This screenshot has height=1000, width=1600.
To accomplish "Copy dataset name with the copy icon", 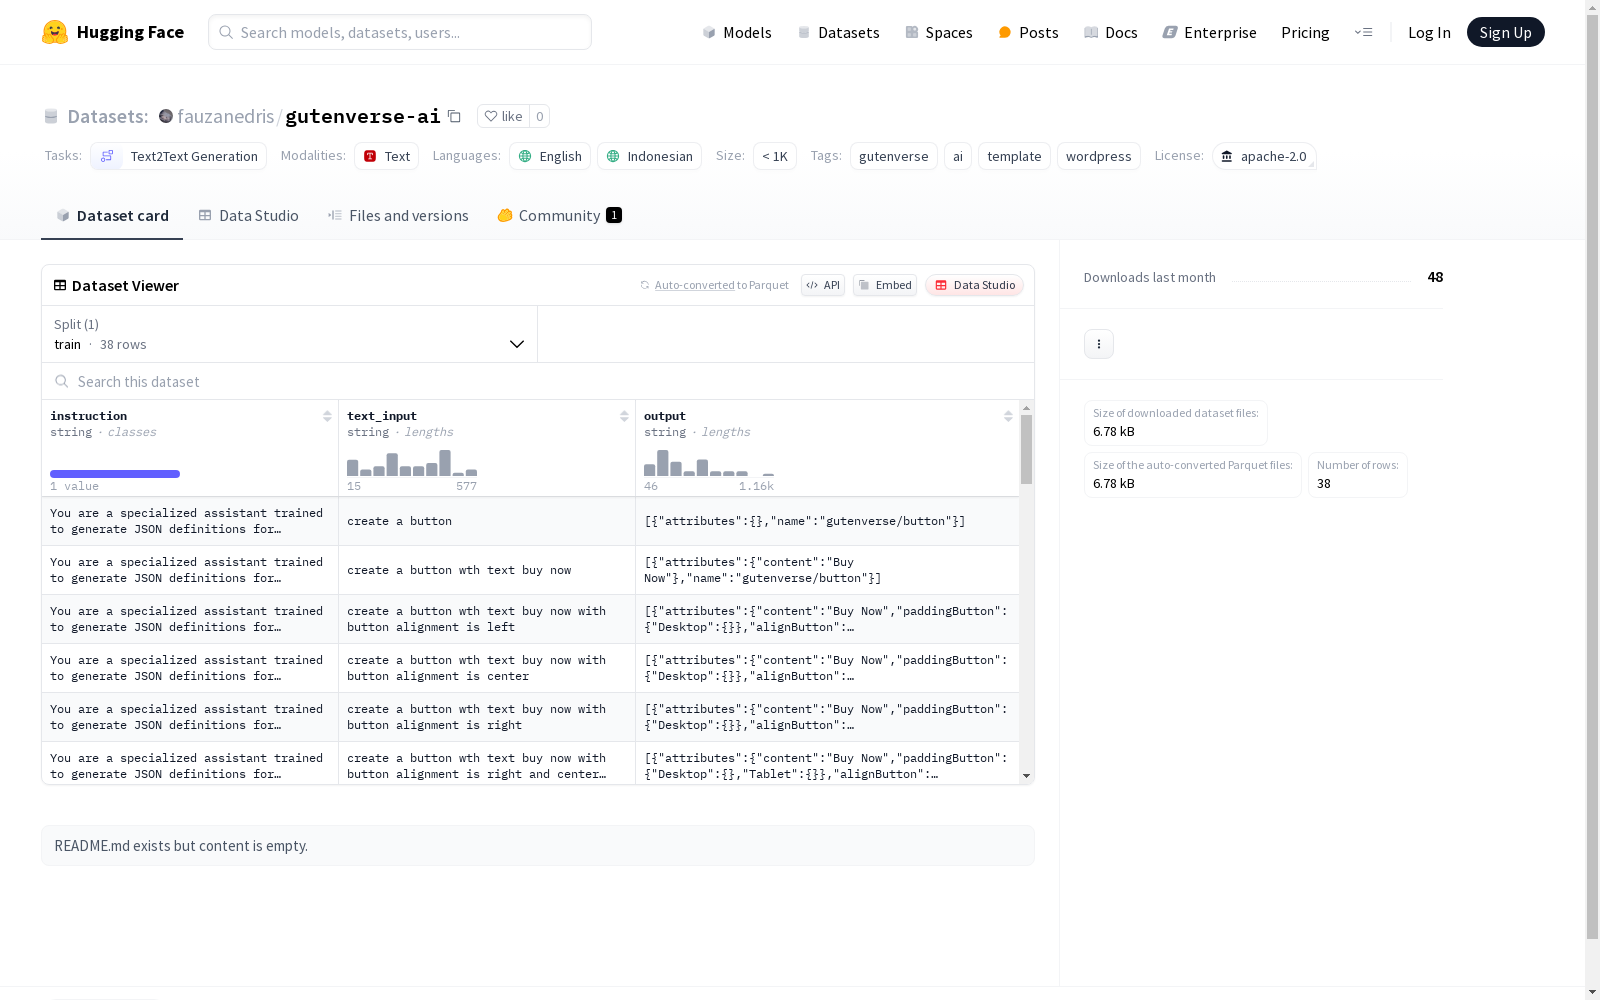I will [x=454, y=116].
